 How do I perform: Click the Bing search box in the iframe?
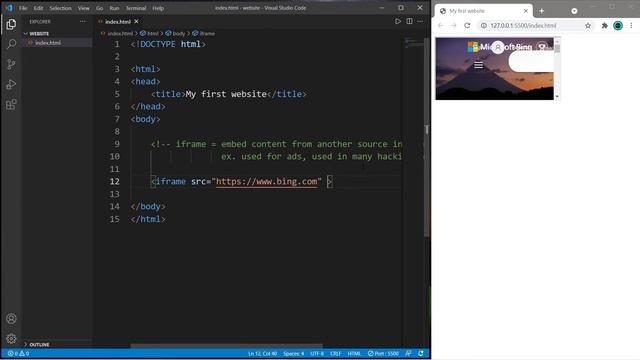(531, 61)
